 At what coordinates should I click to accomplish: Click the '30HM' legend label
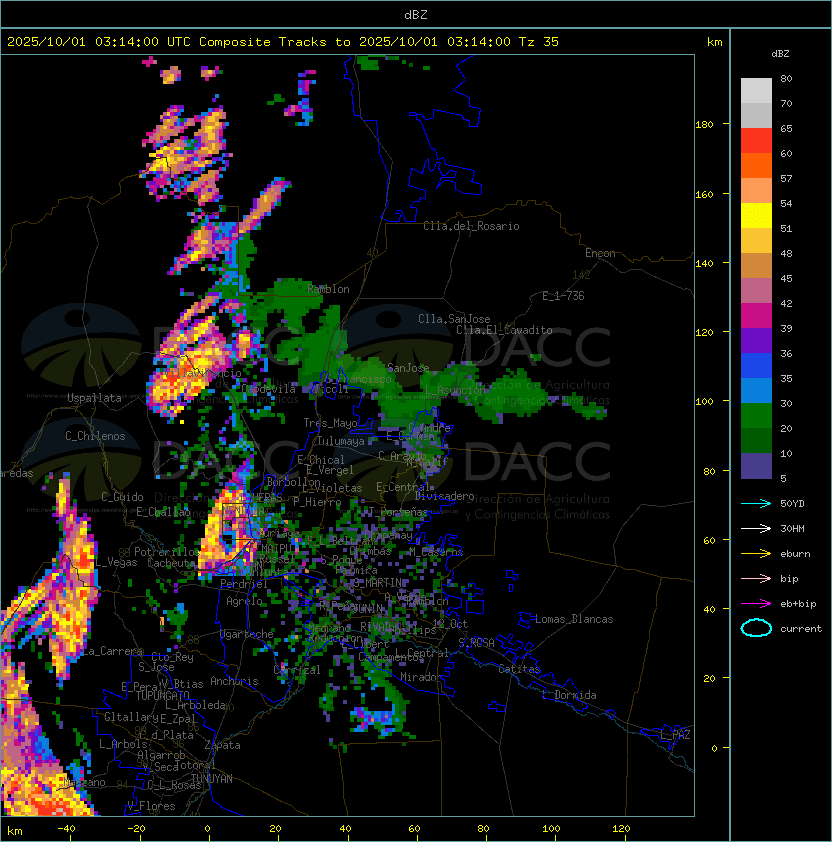(792, 528)
